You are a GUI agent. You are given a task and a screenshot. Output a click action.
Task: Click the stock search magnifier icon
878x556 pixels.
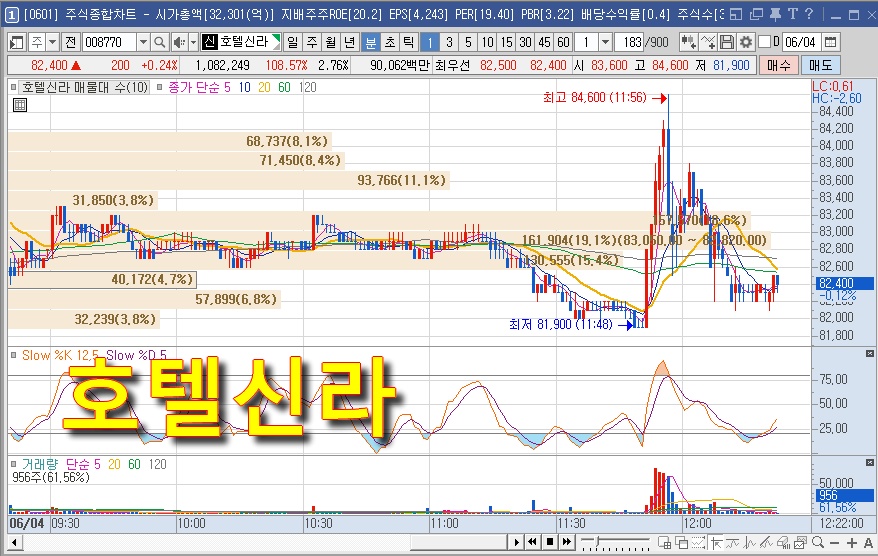(160, 42)
